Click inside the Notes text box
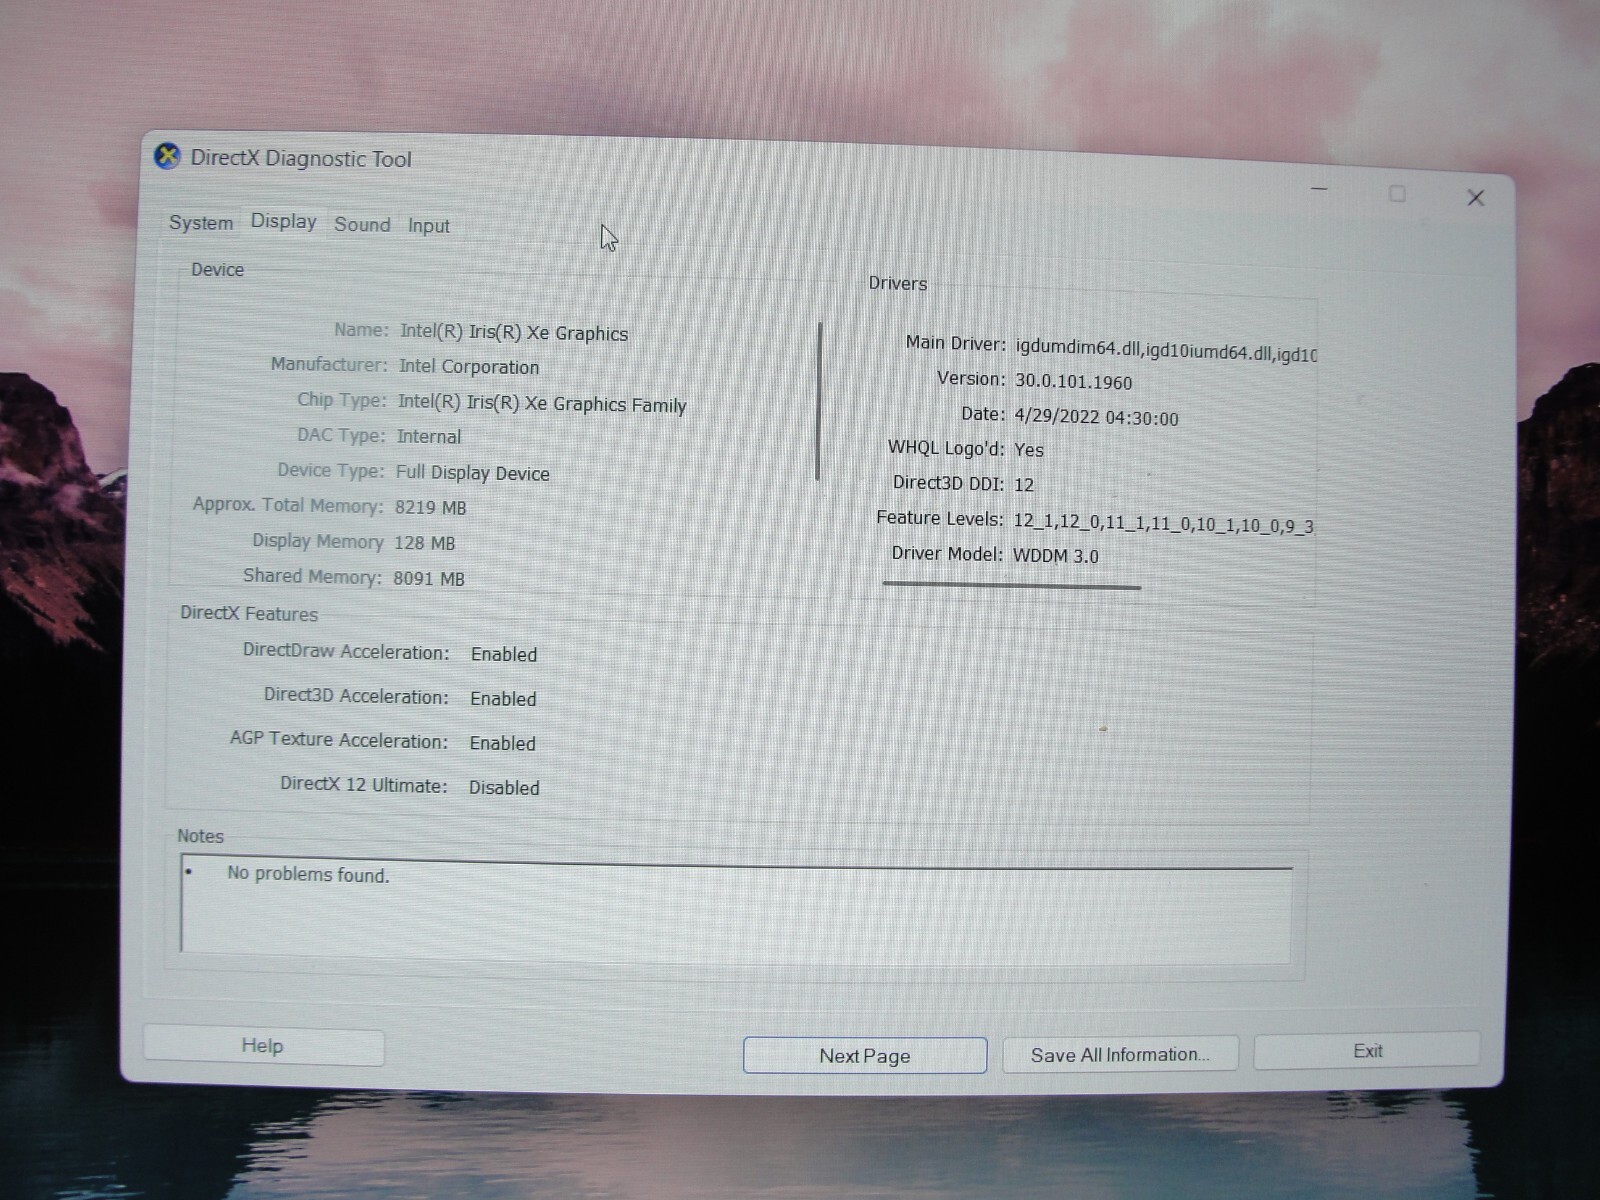The height and width of the screenshot is (1200, 1600). click(737, 910)
